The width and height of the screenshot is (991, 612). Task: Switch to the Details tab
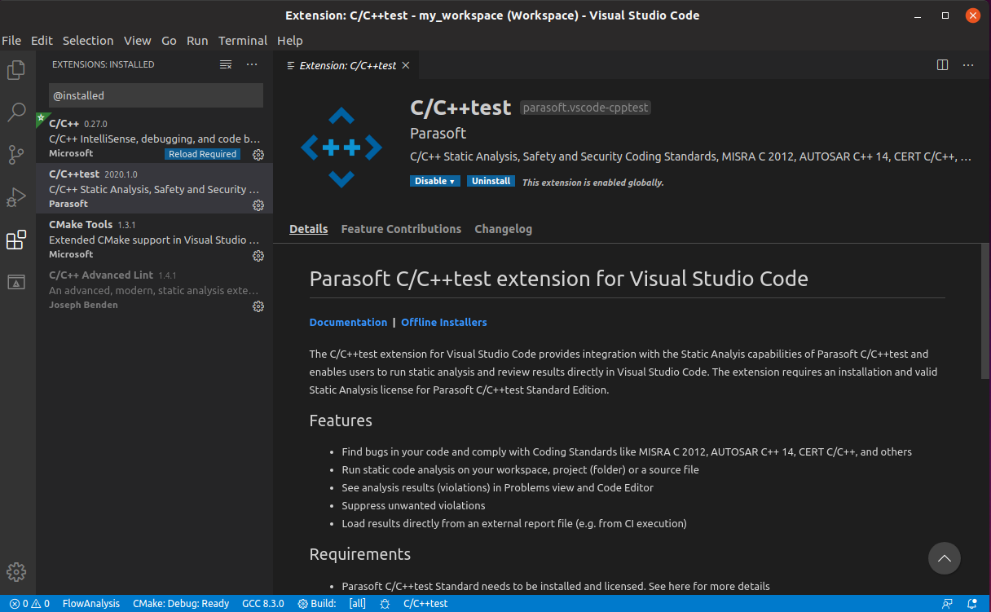coord(308,229)
